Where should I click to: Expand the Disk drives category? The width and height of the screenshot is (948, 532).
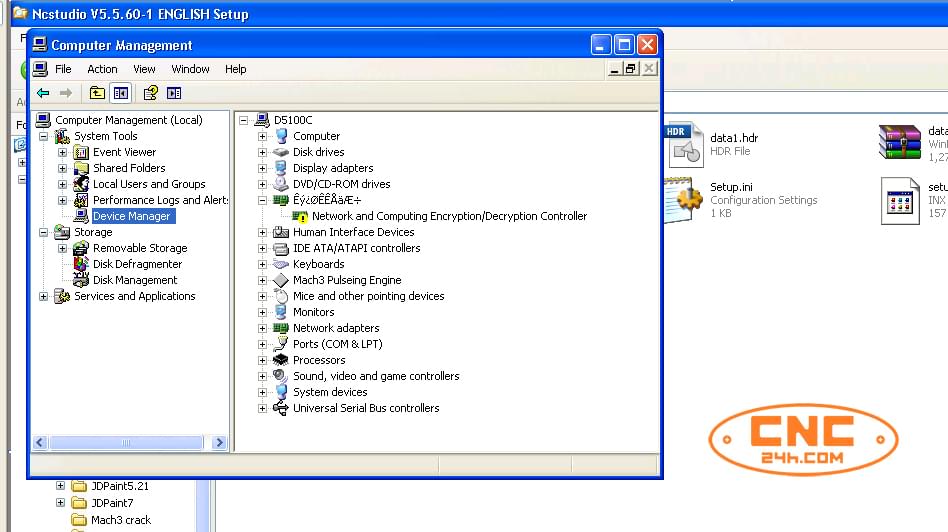262,152
